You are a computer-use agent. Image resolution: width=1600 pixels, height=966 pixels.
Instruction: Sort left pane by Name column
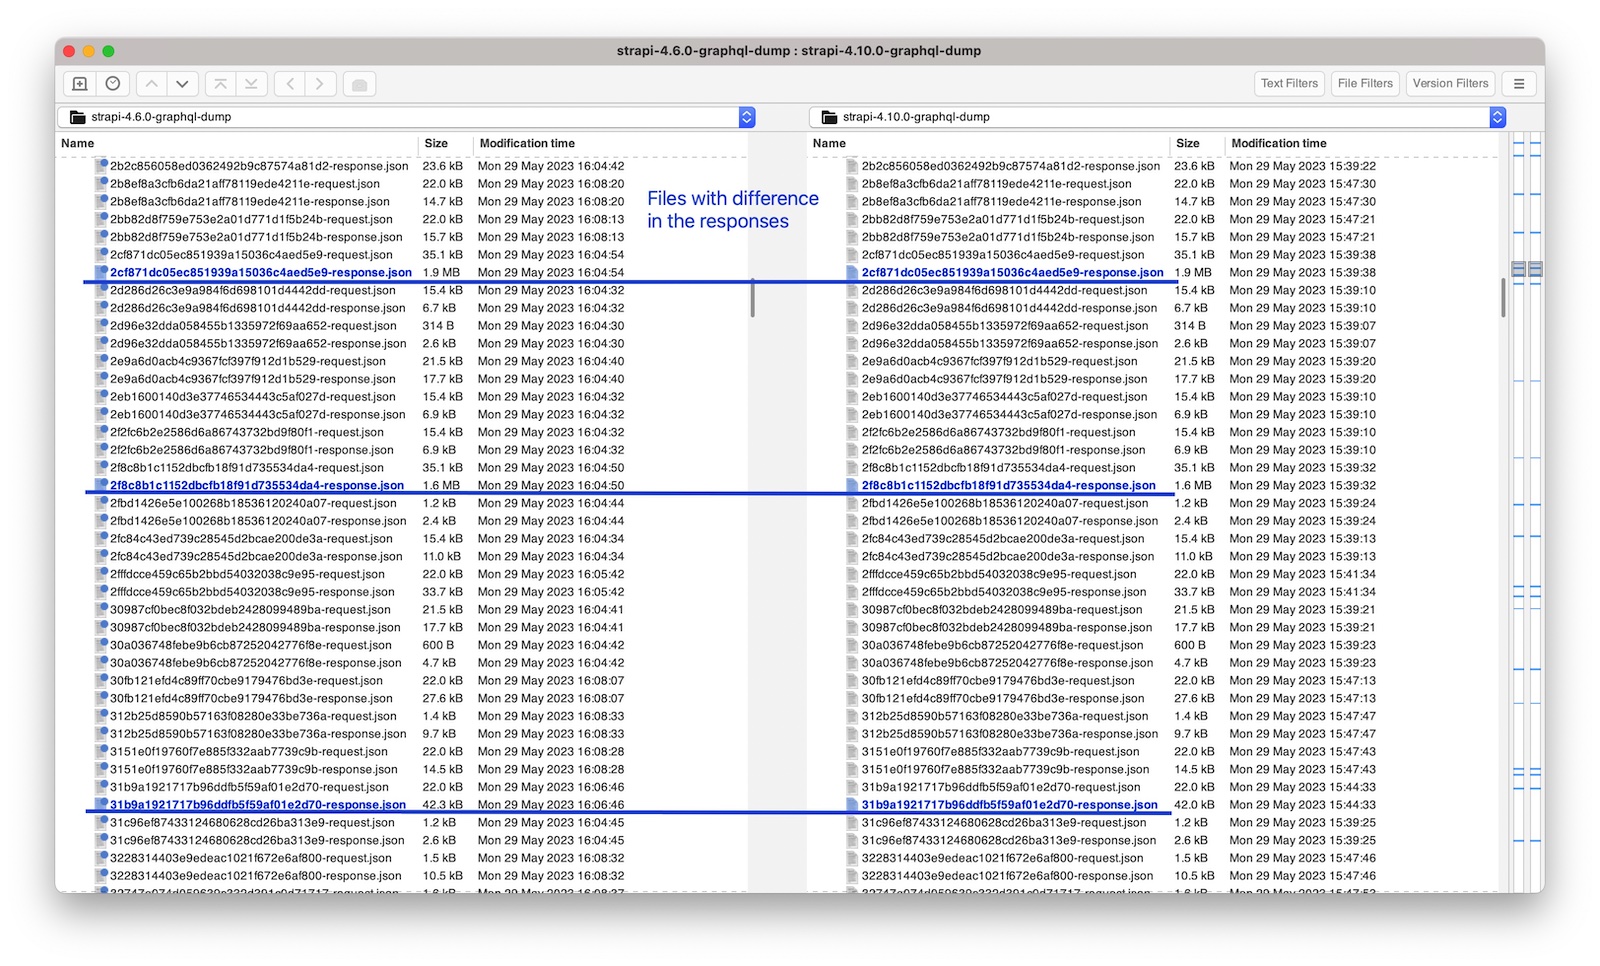237,143
